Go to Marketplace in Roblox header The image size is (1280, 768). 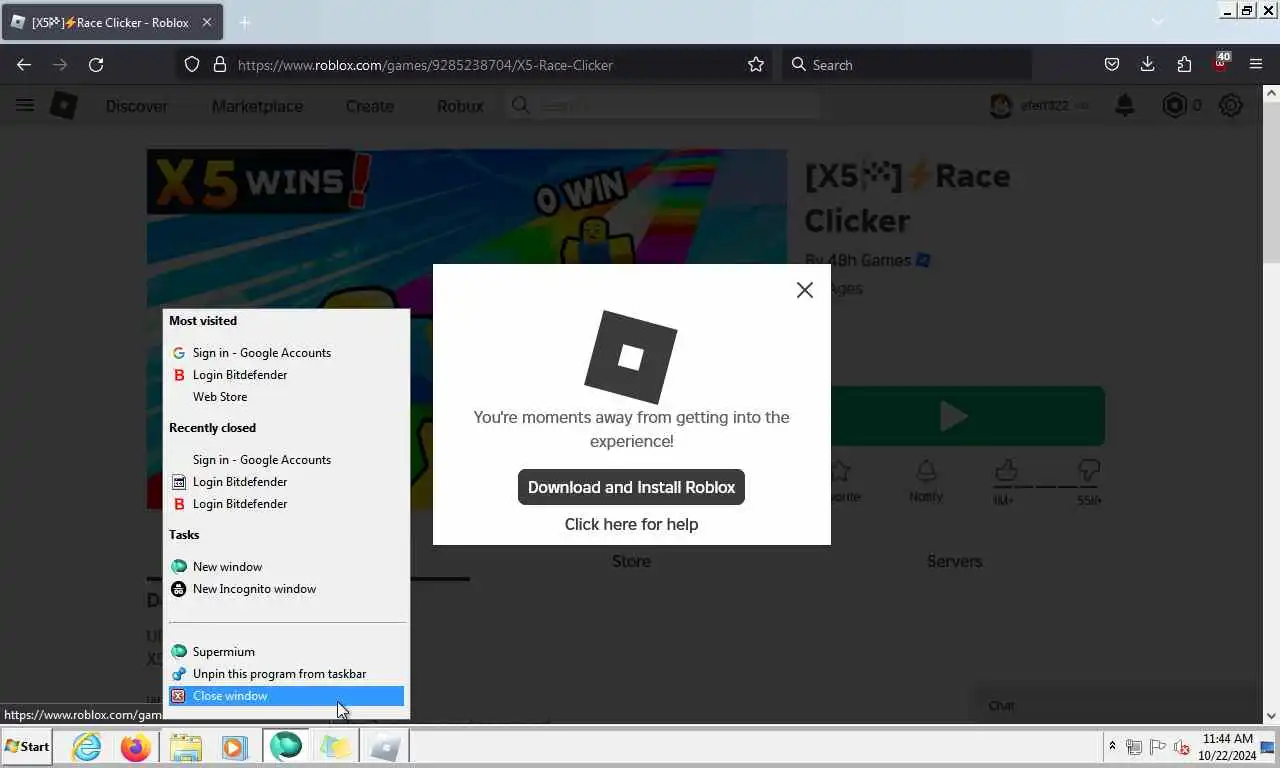pyautogui.click(x=257, y=106)
